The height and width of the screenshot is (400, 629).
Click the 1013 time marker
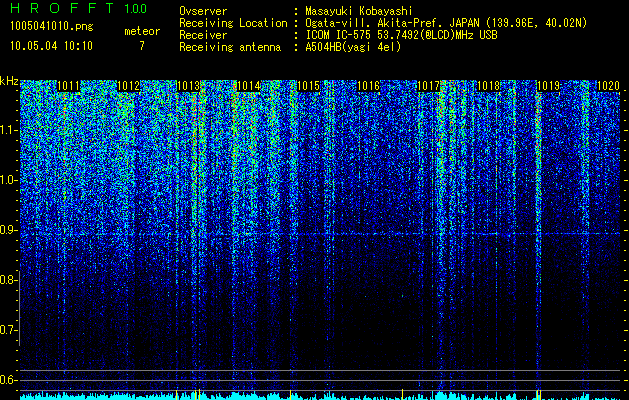189,86
